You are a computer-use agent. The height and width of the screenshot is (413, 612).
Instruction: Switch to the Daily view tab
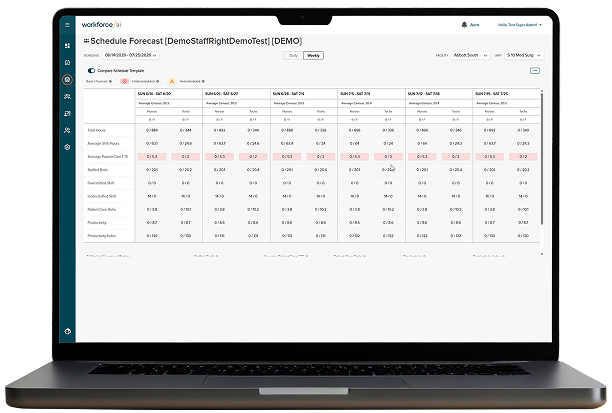point(294,55)
